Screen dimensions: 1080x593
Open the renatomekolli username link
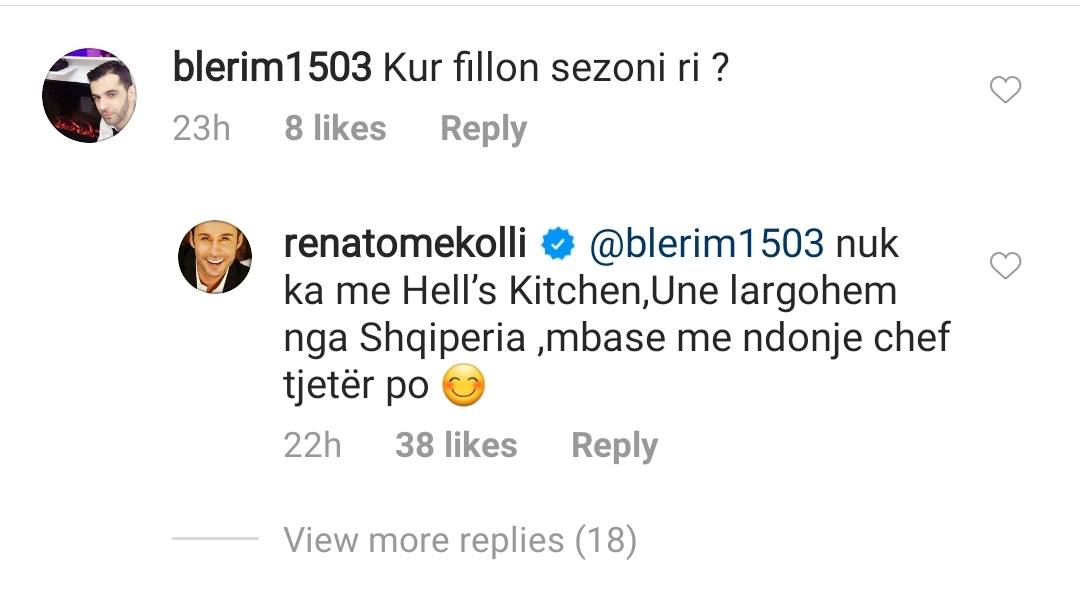coord(408,242)
